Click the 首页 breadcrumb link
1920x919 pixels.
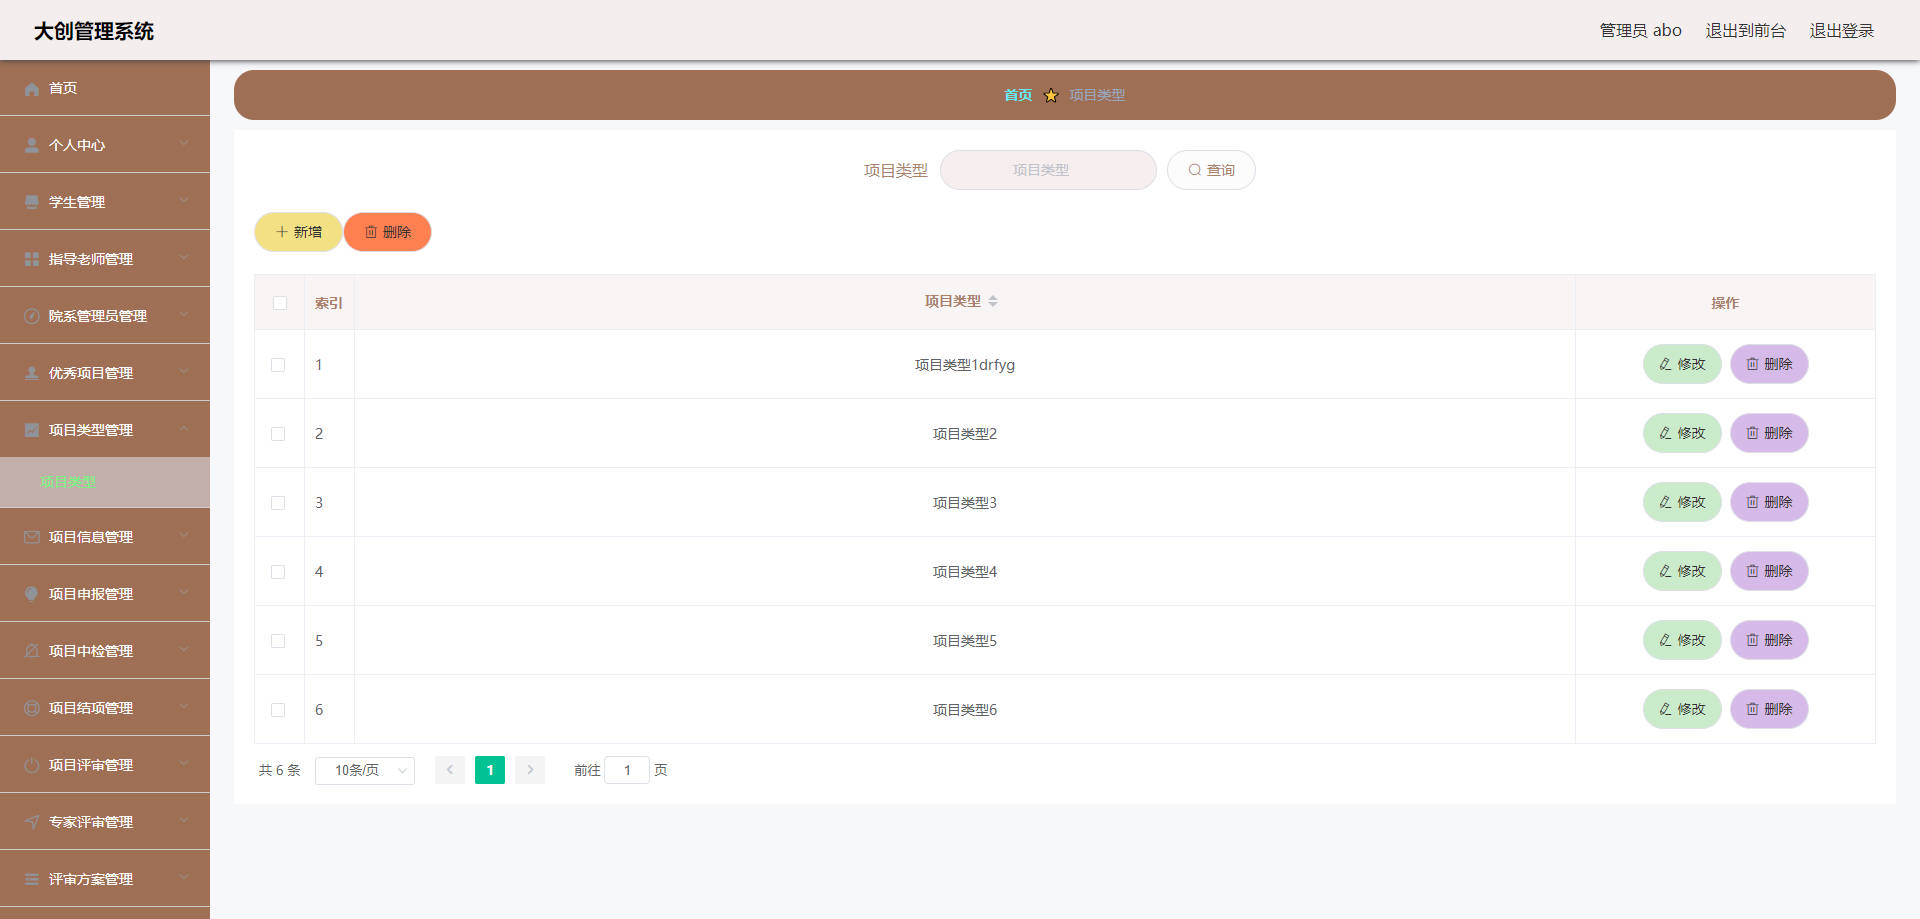click(1018, 95)
